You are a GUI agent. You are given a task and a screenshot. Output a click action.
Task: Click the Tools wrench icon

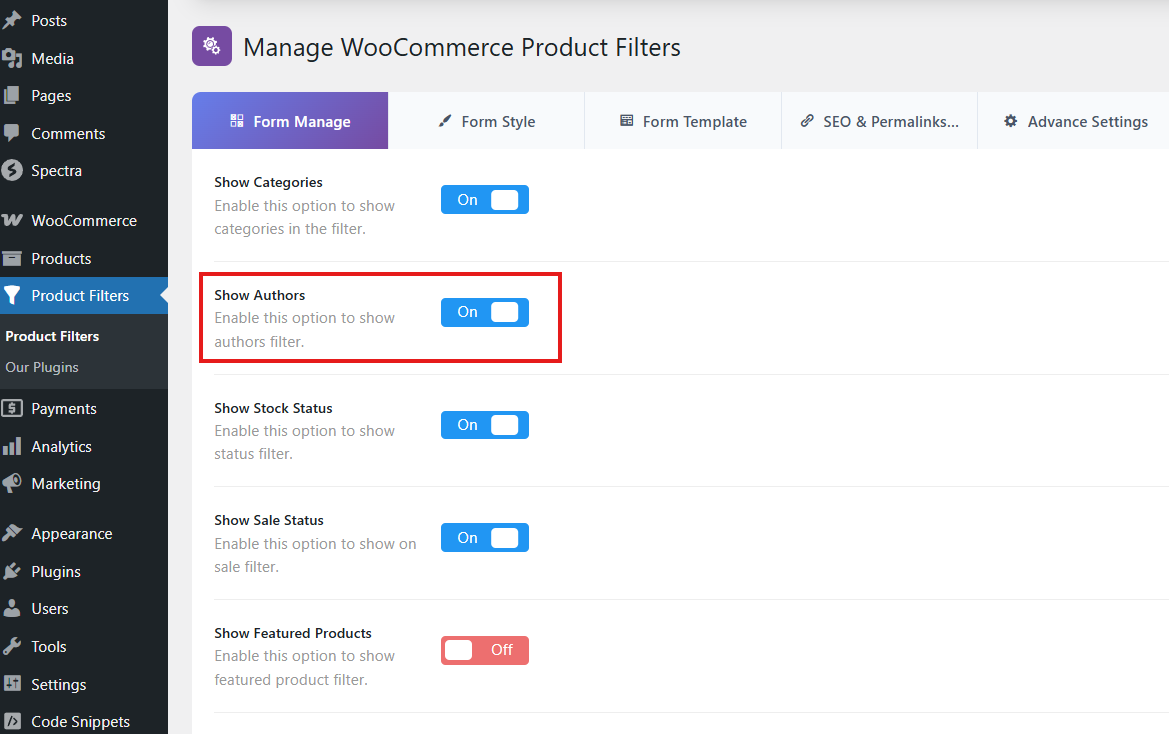(x=12, y=646)
